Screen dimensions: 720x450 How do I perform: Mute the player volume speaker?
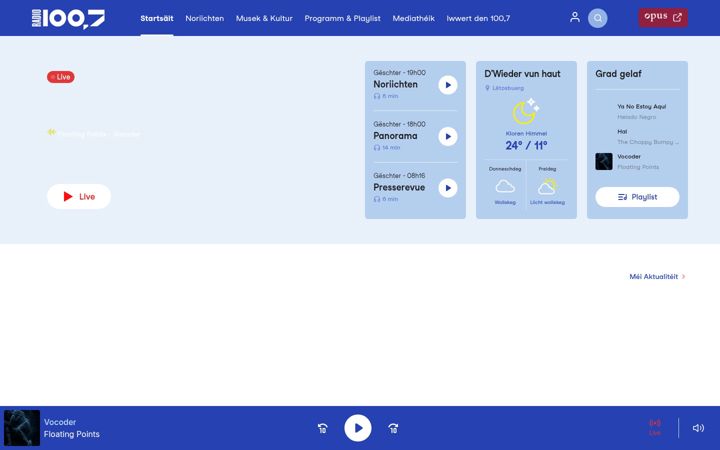[698, 428]
